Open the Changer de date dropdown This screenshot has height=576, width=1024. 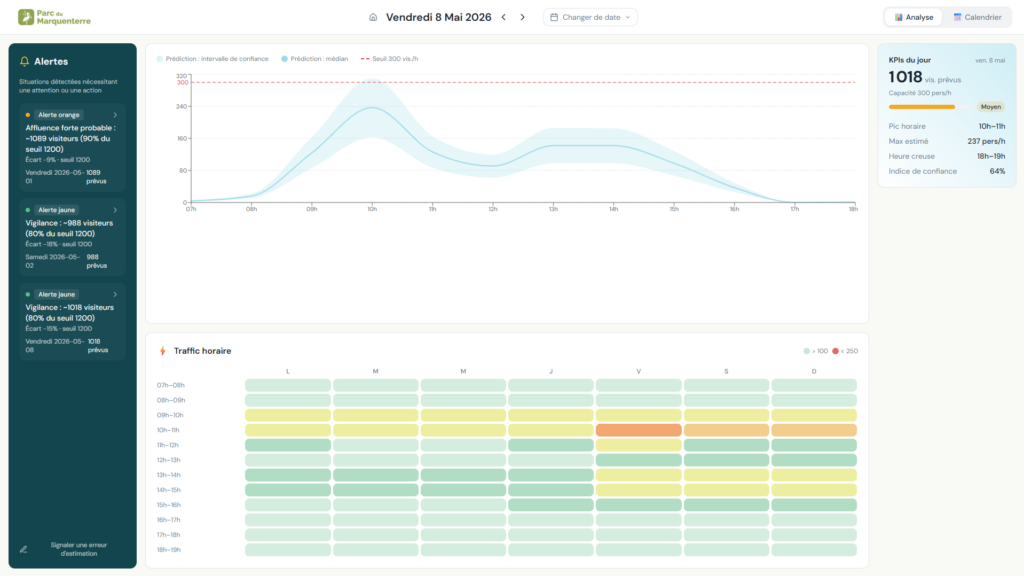click(590, 17)
